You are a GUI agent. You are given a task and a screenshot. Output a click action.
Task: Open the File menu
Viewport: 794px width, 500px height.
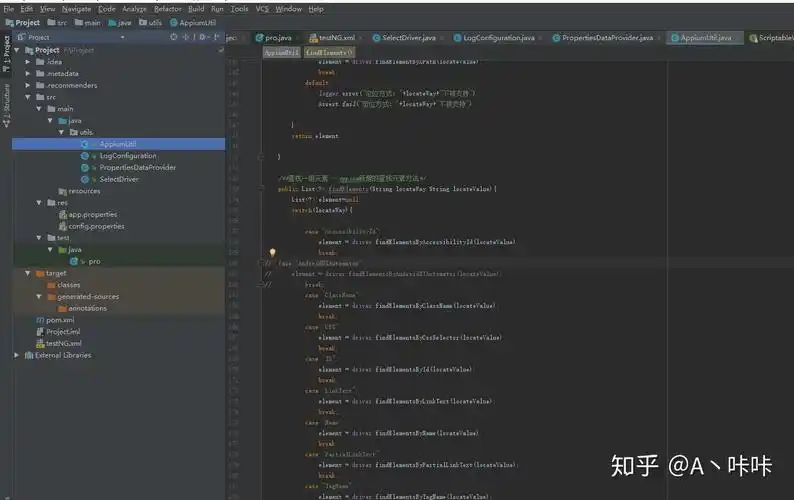pyautogui.click(x=9, y=9)
